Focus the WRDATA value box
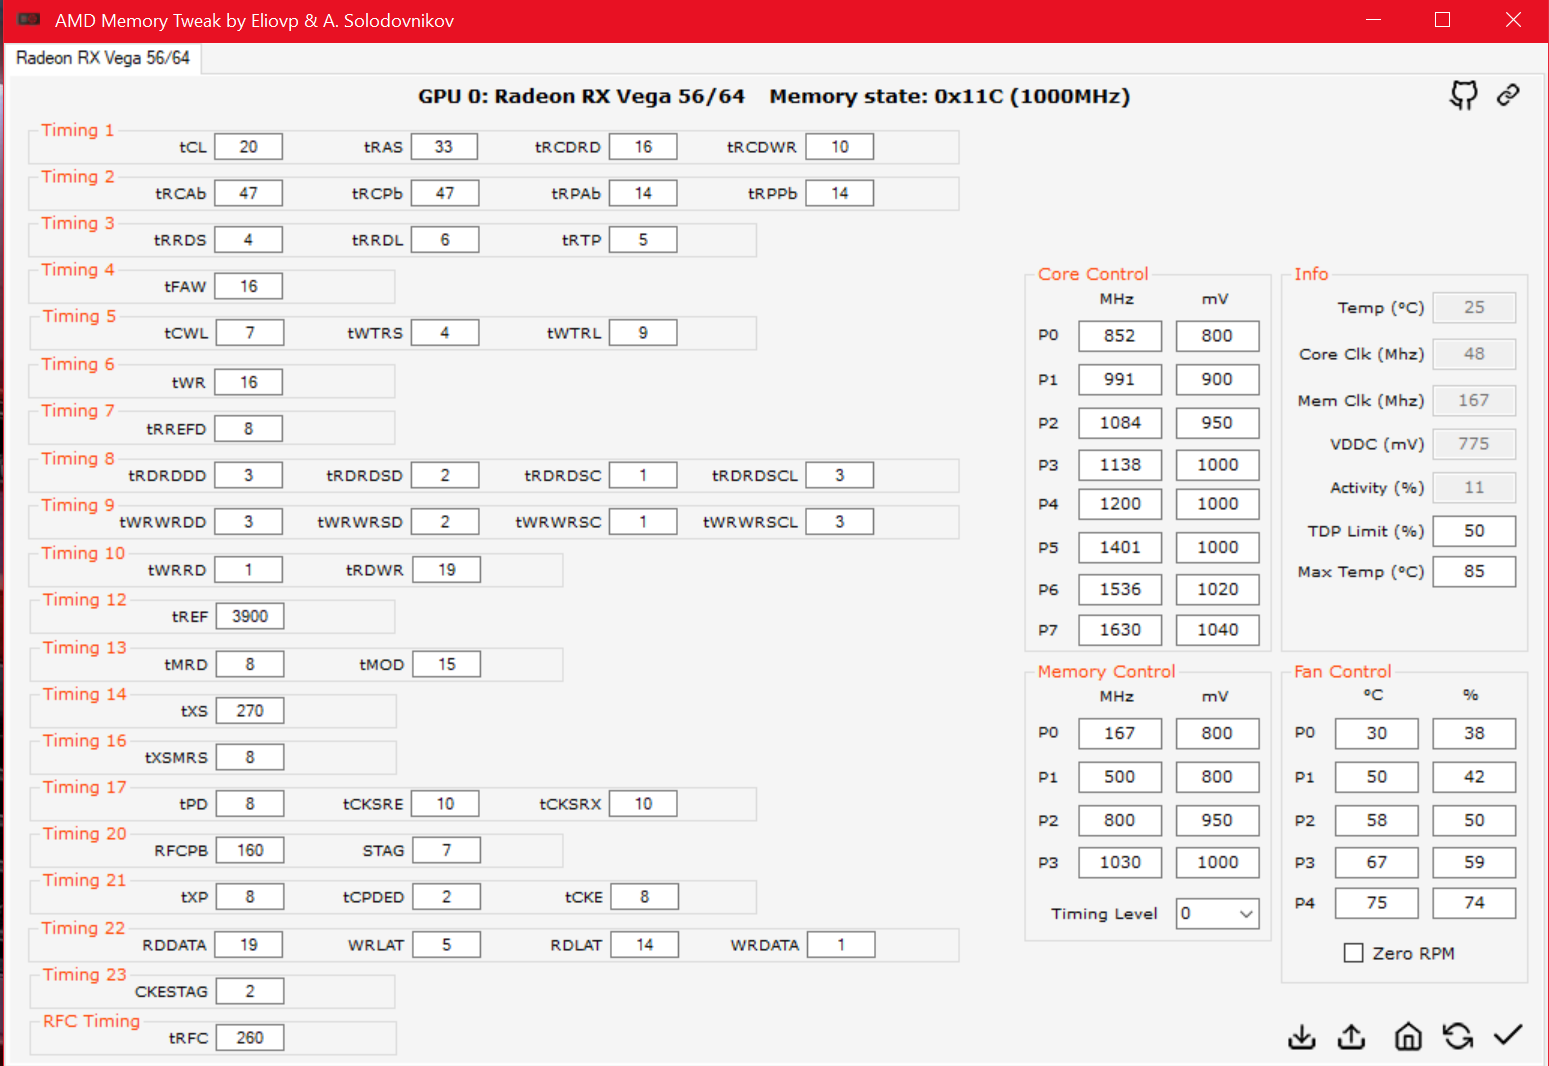The width and height of the screenshot is (1549, 1066). point(841,945)
